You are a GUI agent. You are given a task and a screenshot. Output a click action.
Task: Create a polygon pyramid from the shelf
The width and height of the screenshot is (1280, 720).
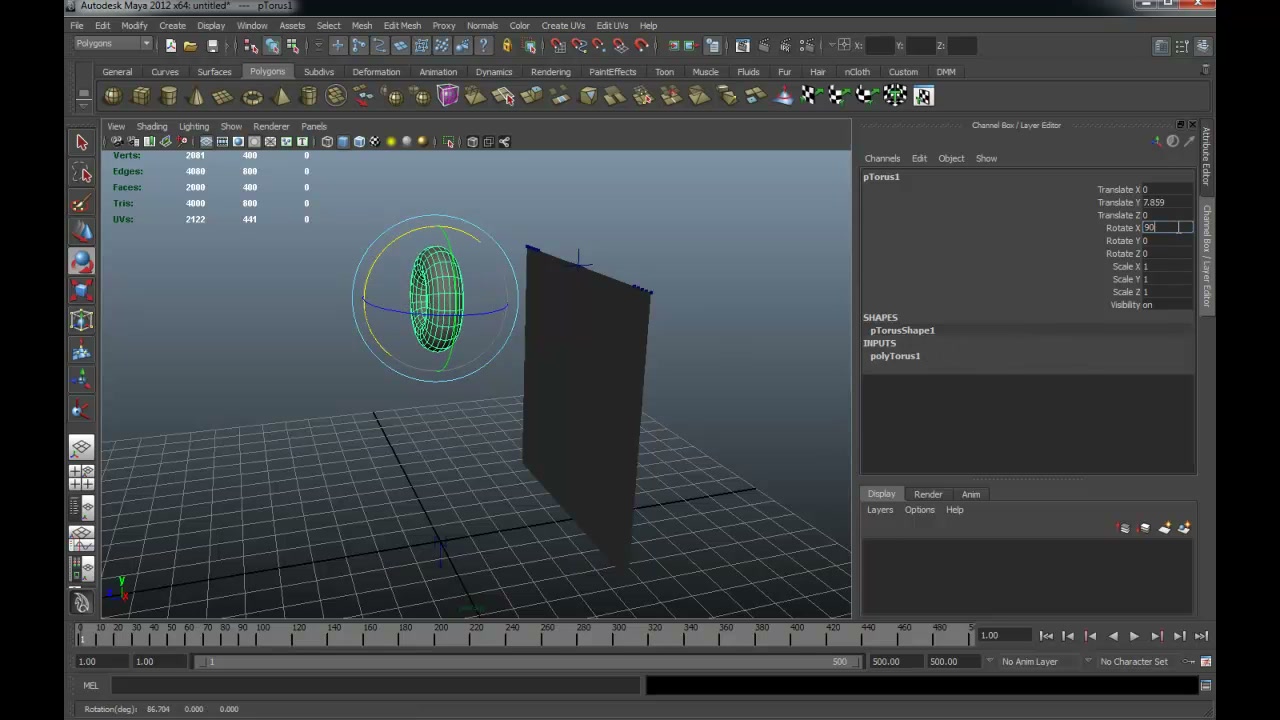(x=281, y=96)
